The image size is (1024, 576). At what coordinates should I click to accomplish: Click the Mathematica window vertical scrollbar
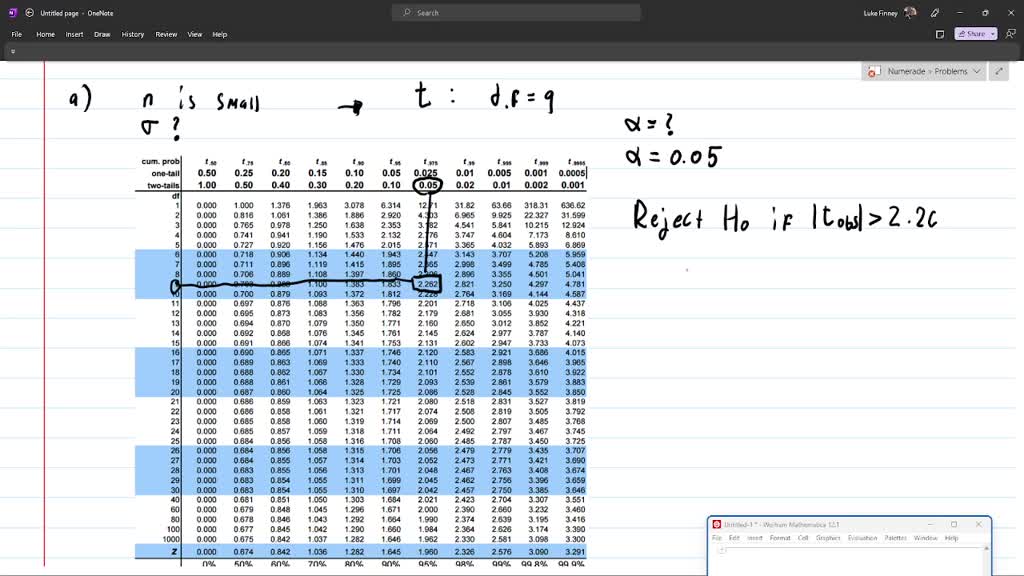(x=986, y=560)
